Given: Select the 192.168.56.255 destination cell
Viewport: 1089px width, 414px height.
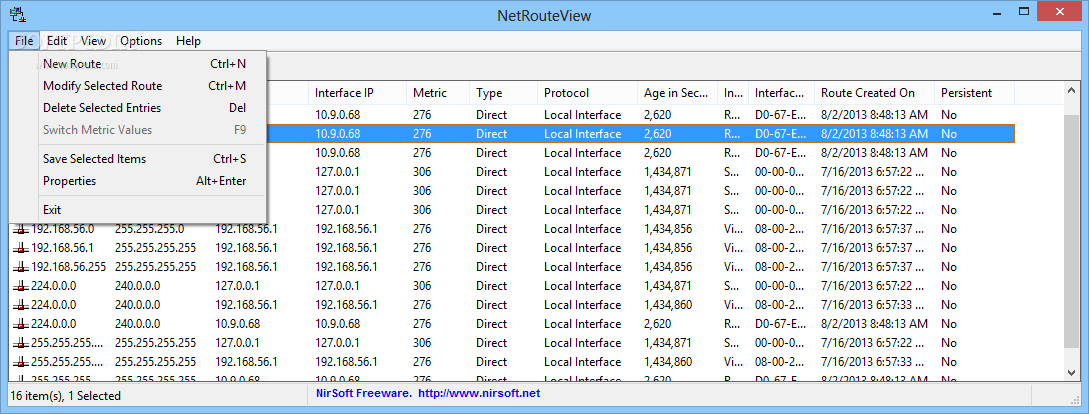Looking at the screenshot, I should [x=69, y=267].
